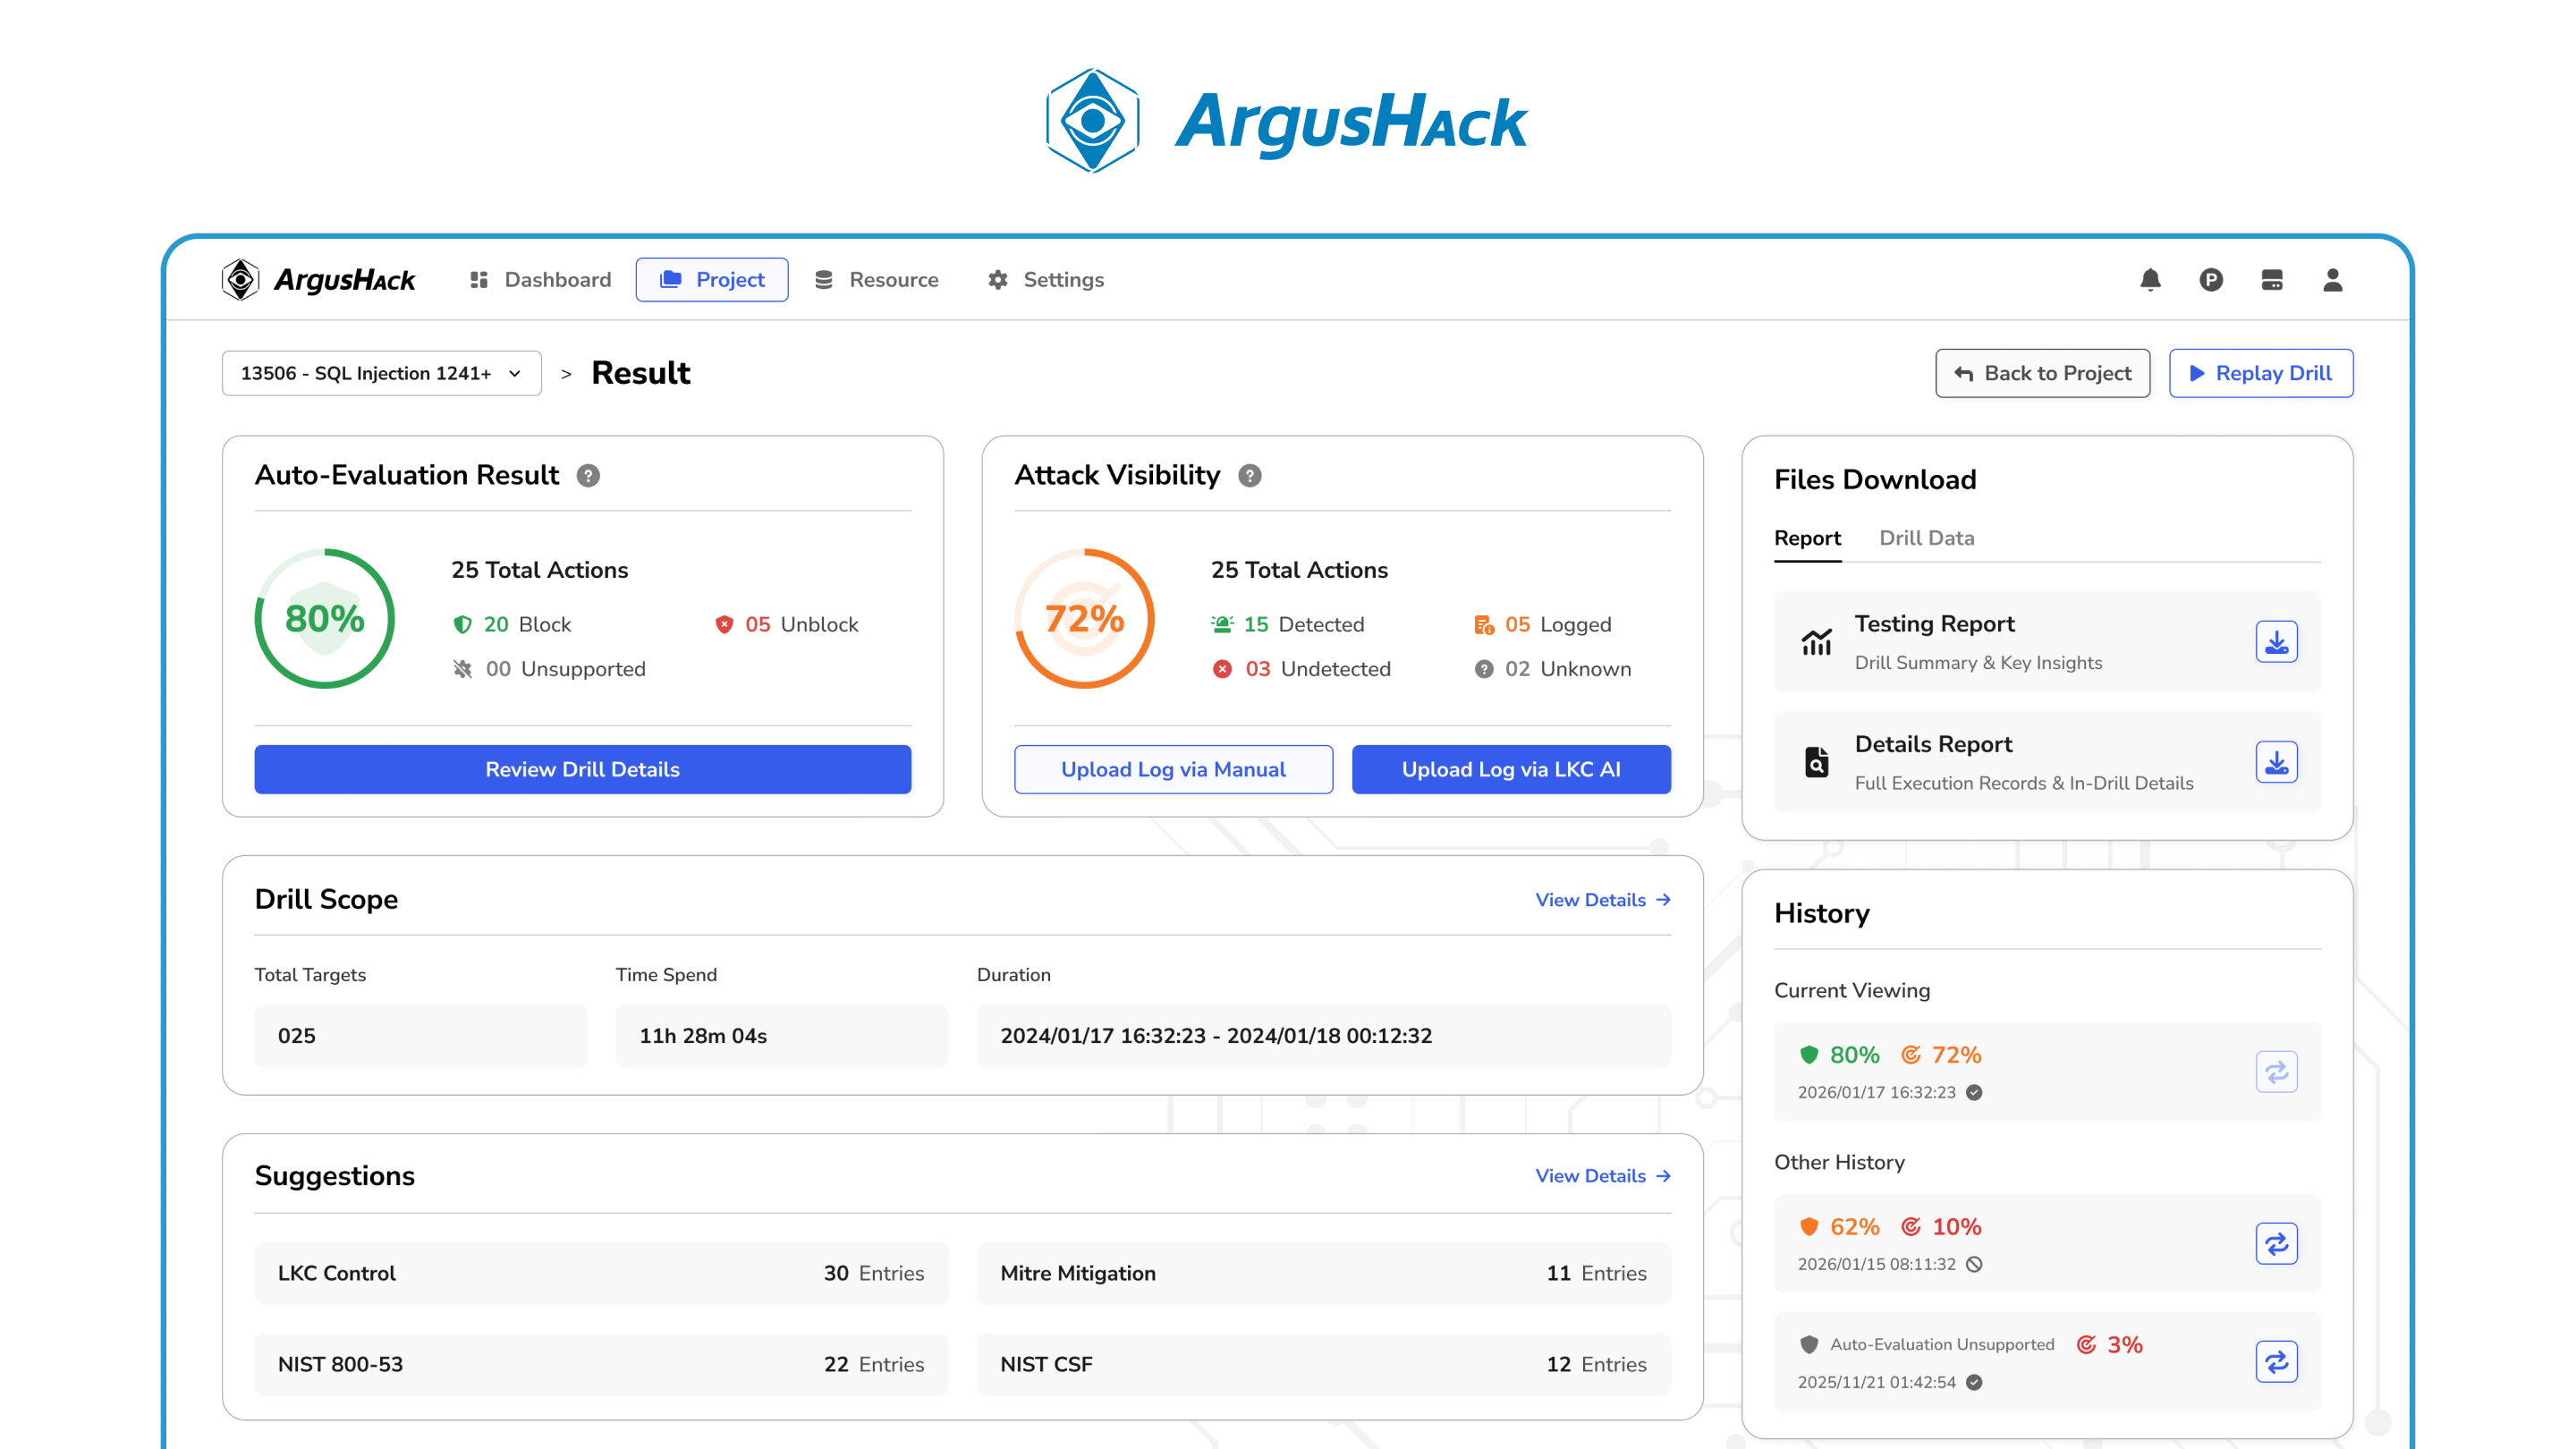Click the Unsupported crossed-out icon
Image resolution: width=2576 pixels, height=1449 pixels.
click(x=462, y=669)
